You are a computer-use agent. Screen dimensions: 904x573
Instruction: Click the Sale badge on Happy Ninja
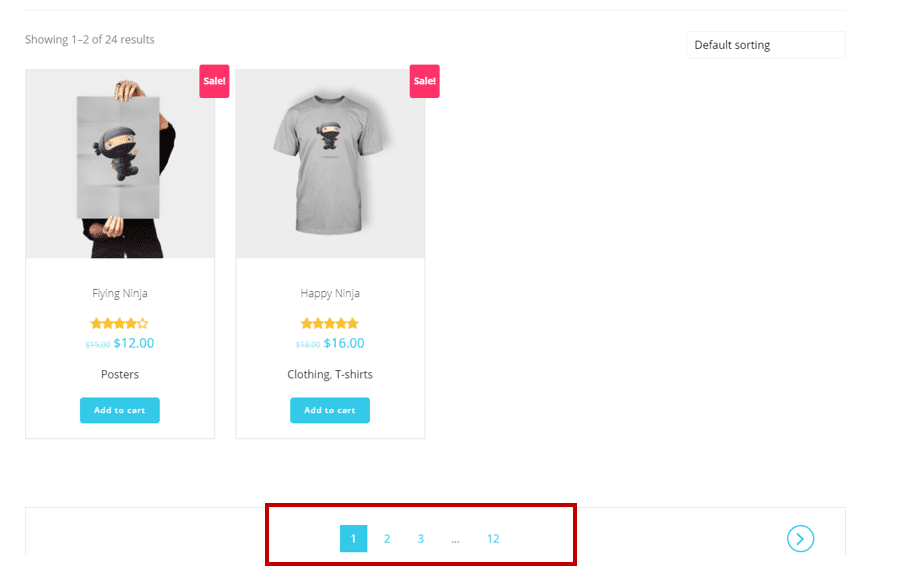tap(424, 81)
